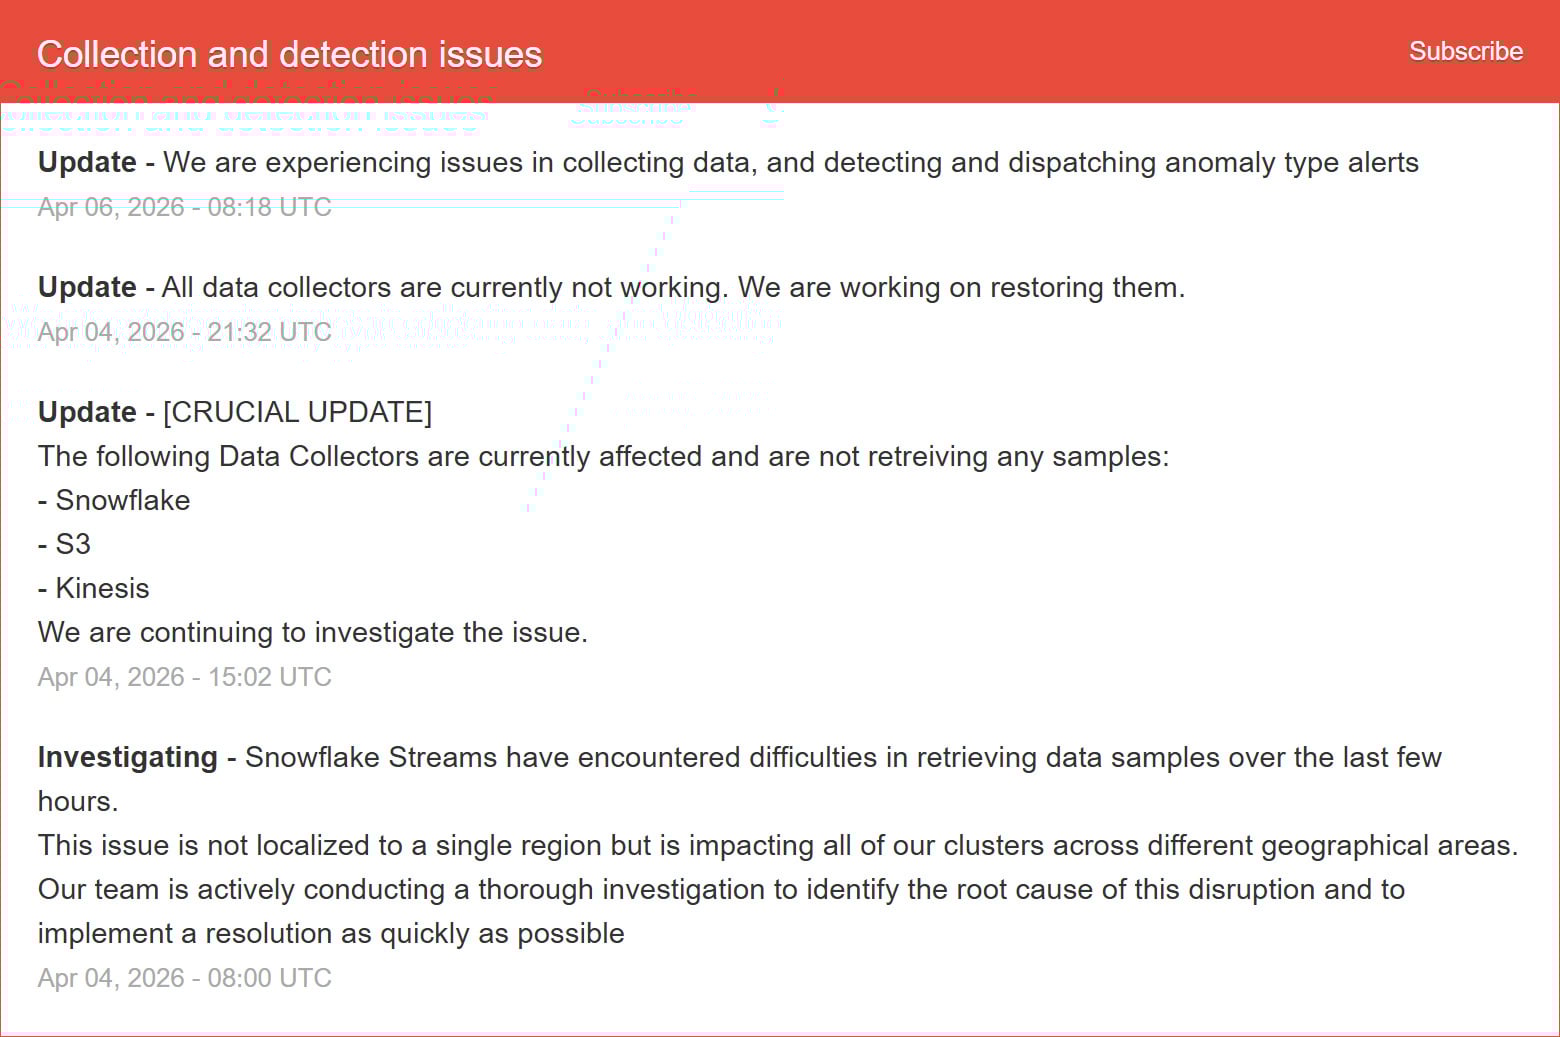
Task: Select the Snowflake list item
Action: pos(113,500)
